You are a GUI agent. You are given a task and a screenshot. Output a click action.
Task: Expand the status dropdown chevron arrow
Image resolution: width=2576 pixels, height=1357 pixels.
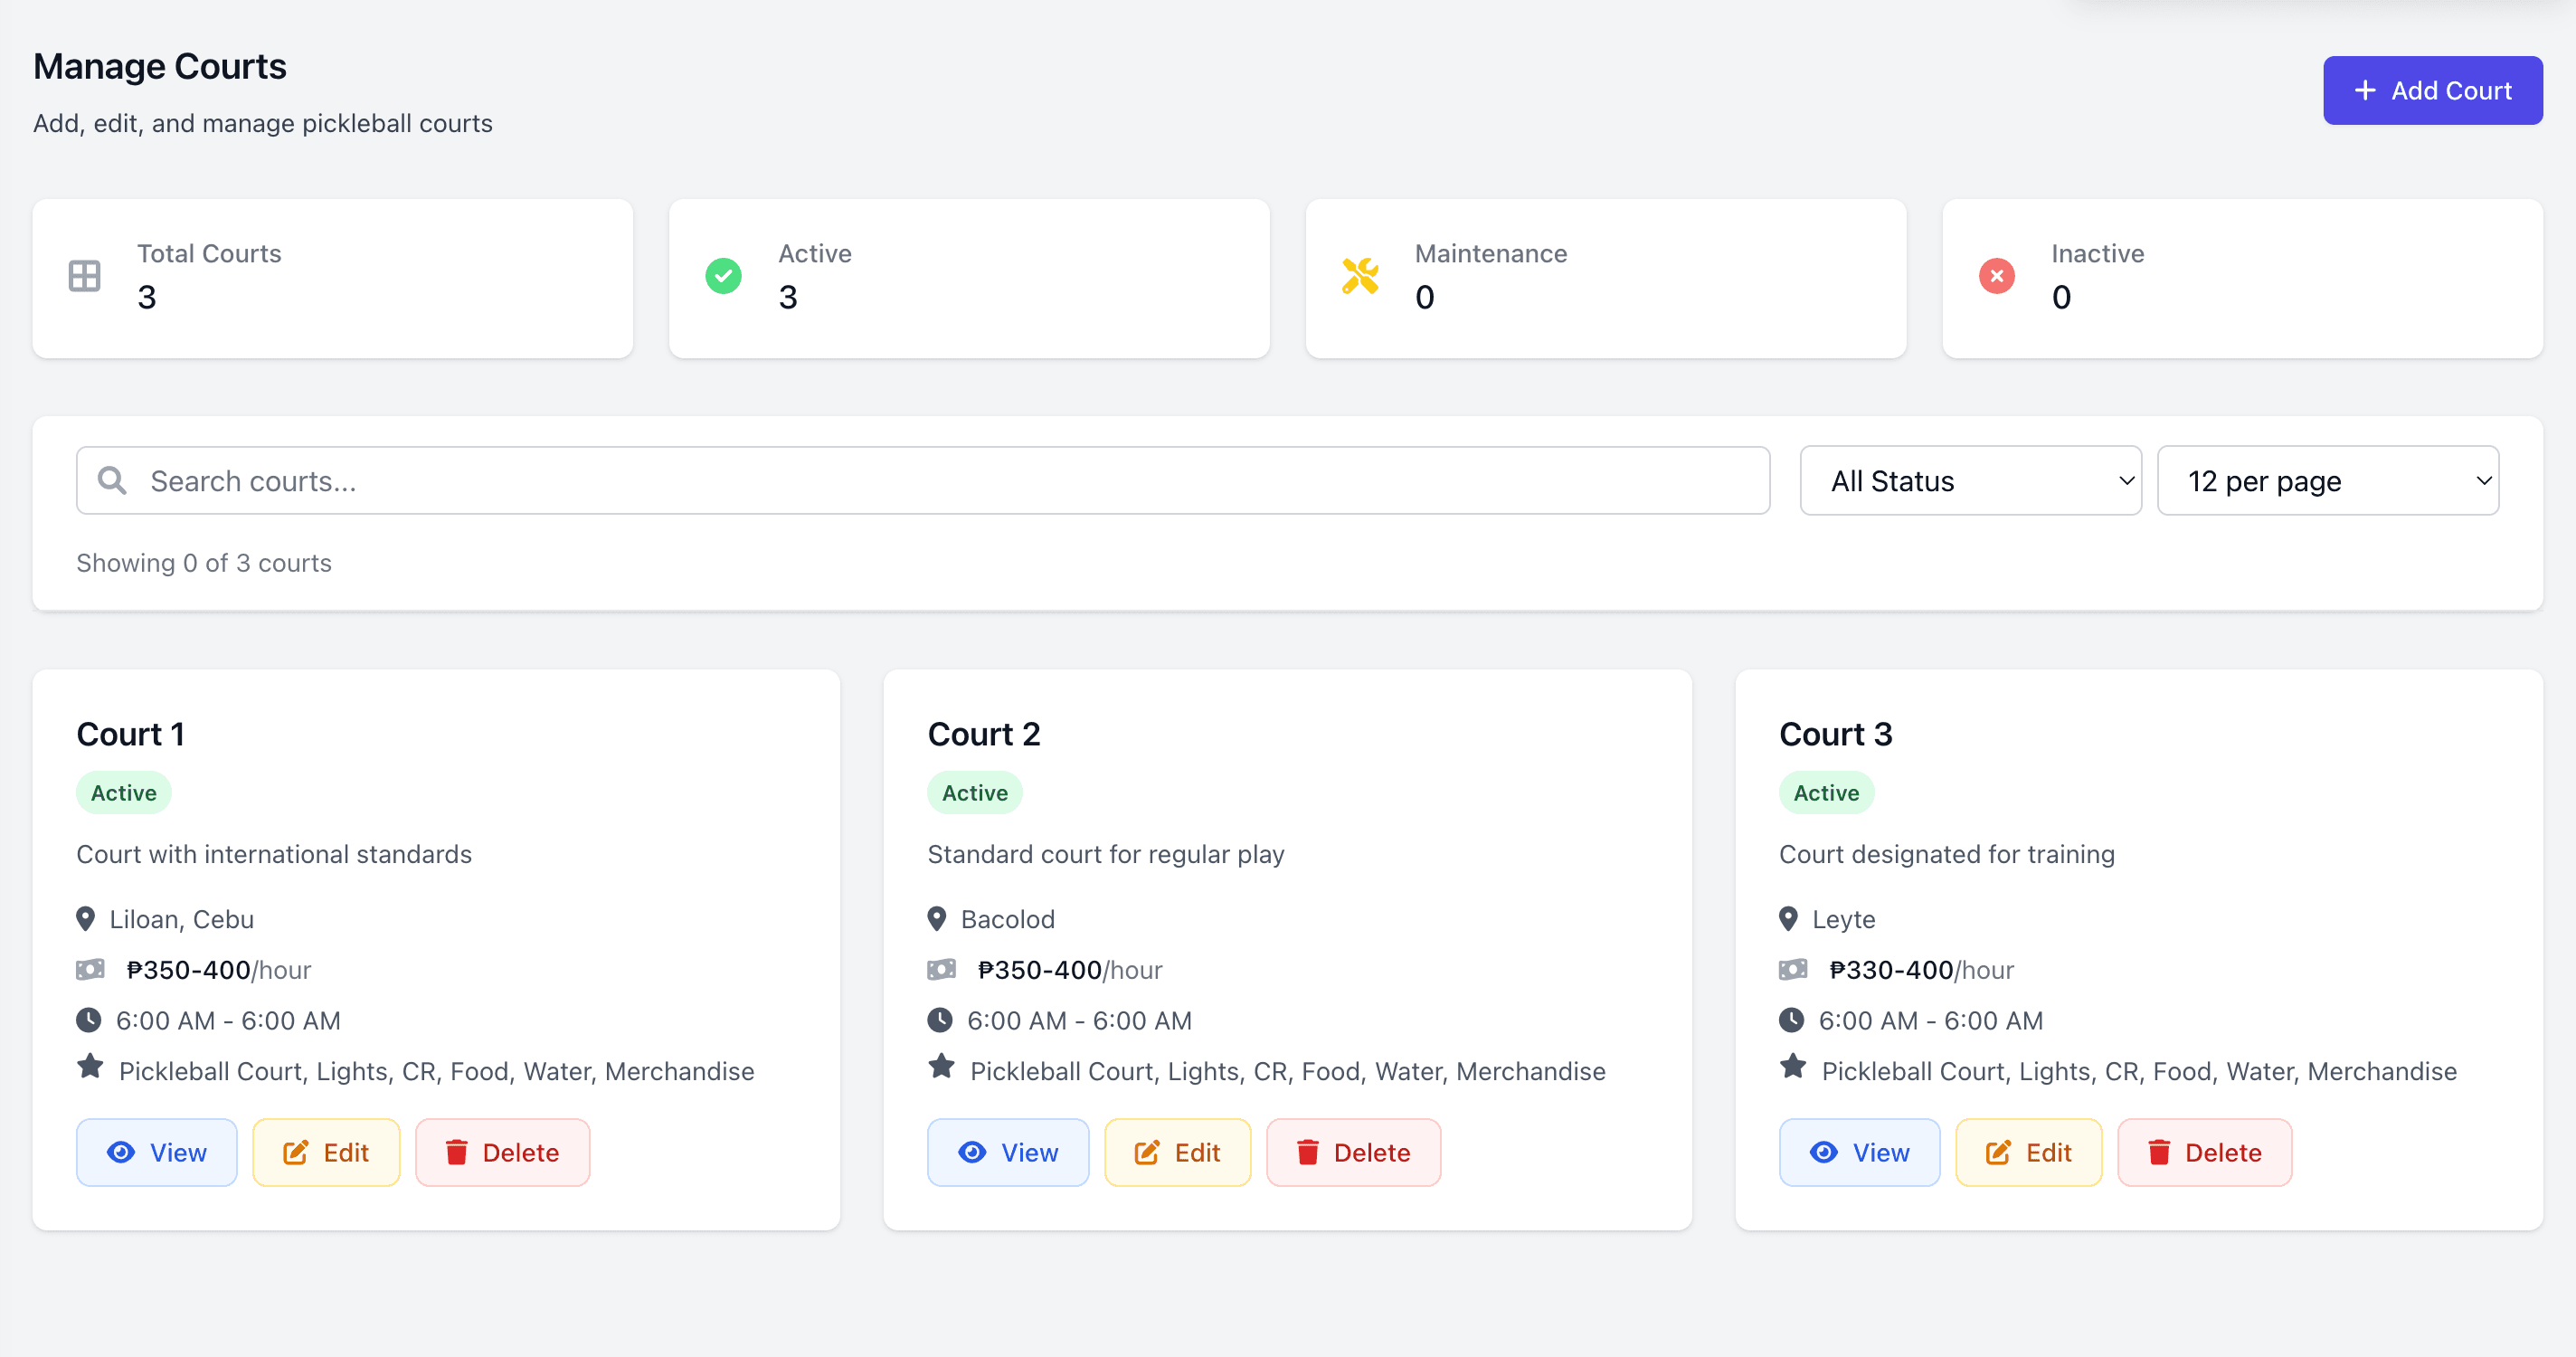2127,480
